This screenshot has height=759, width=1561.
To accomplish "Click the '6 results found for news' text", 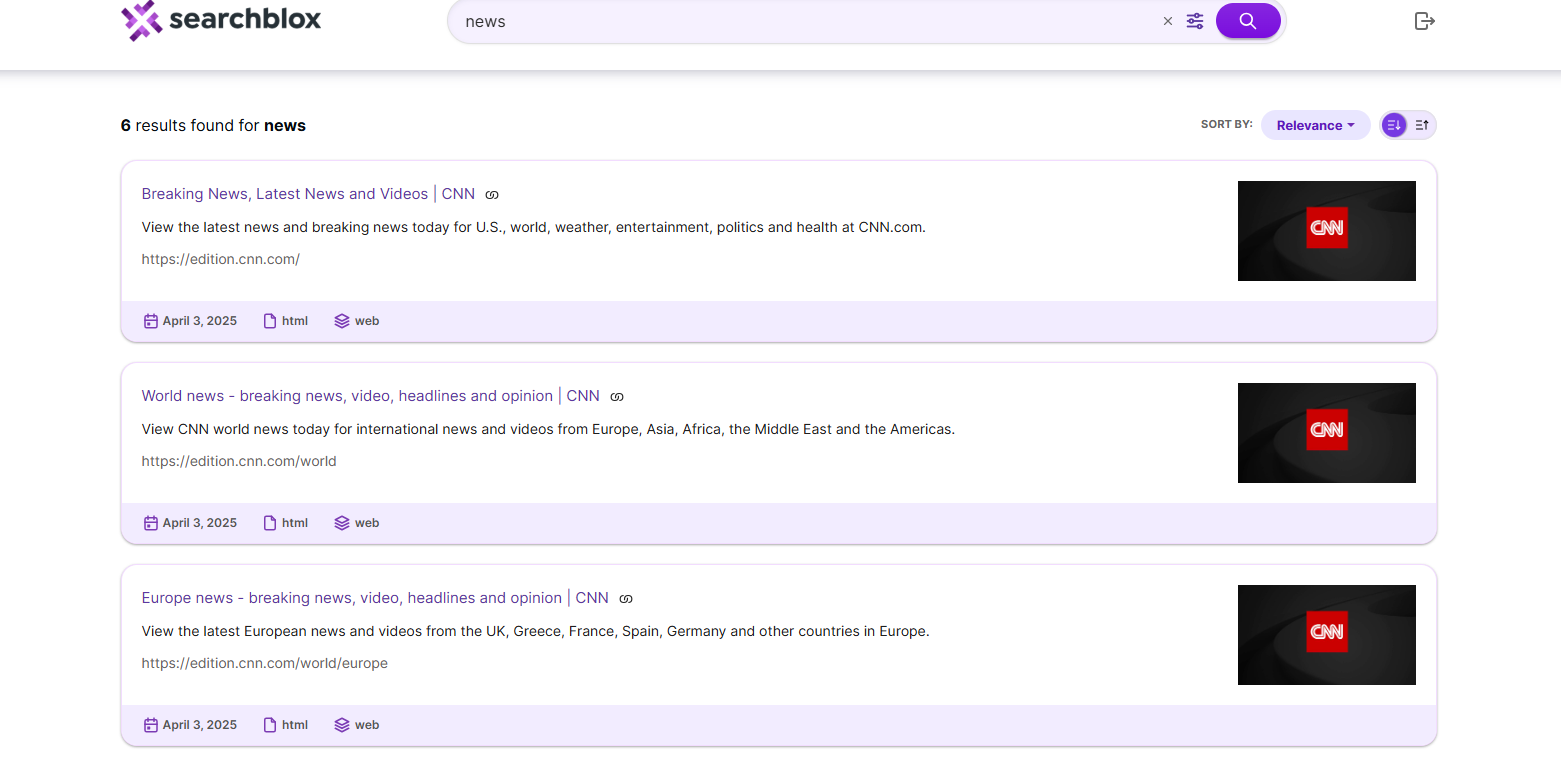I will pos(213,126).
